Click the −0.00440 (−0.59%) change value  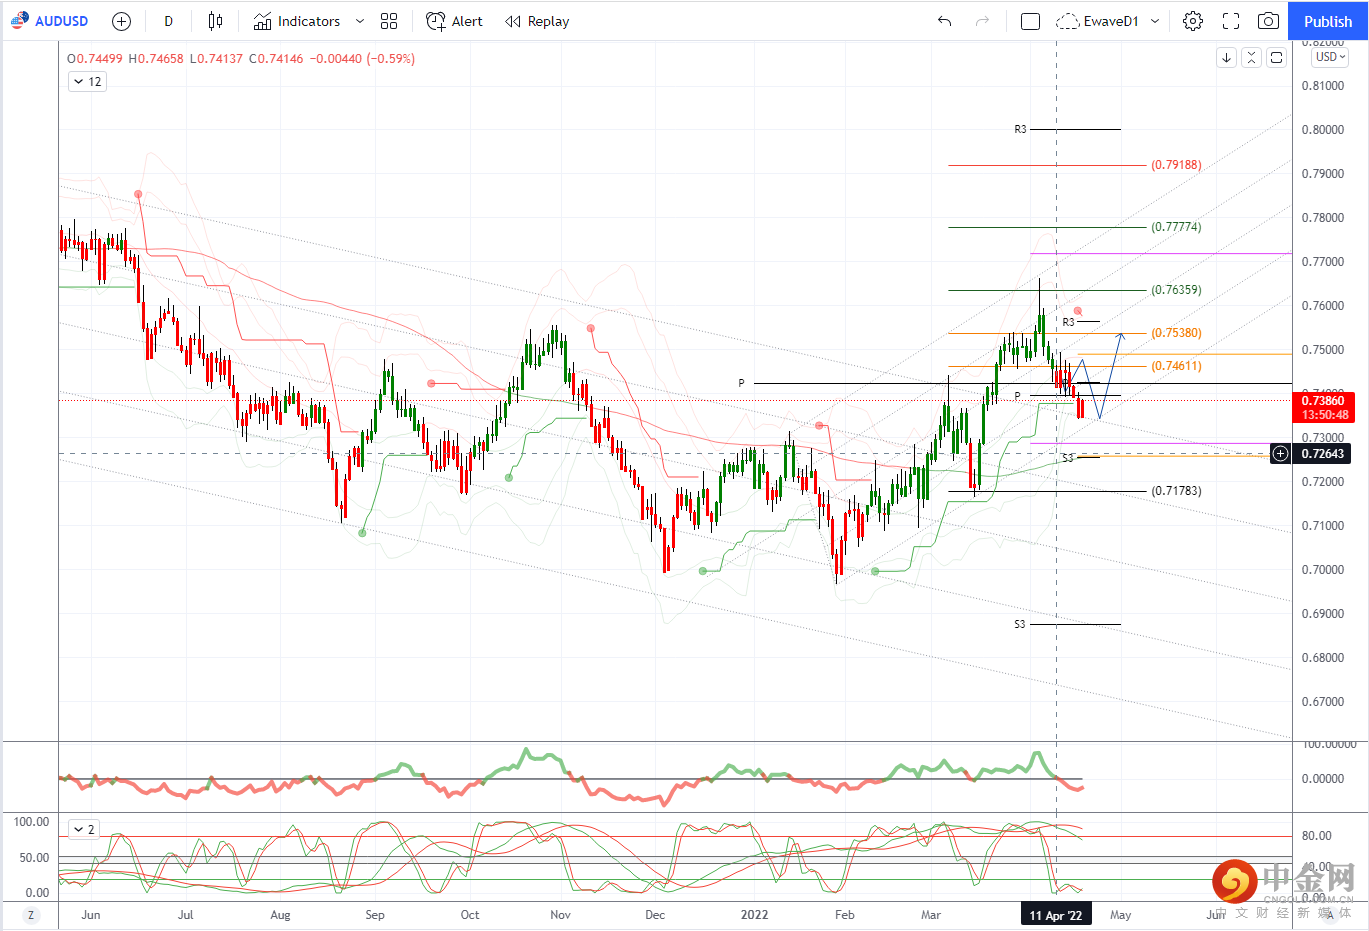coord(363,59)
